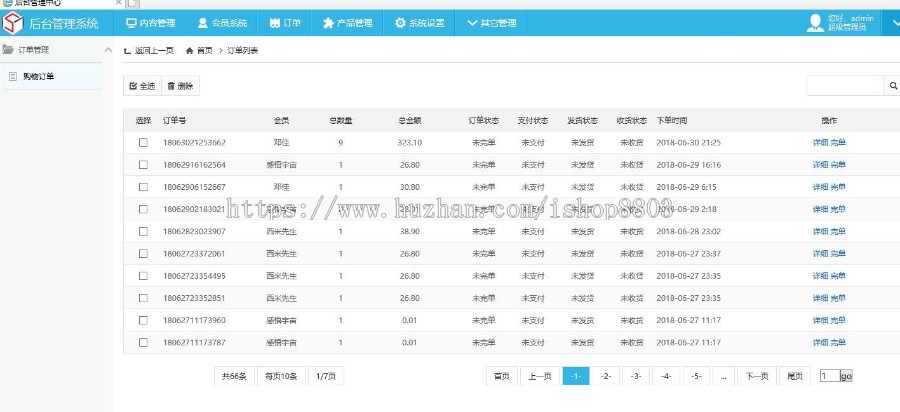
Task: Check the box for order 18062711173787
Action: tap(143, 343)
